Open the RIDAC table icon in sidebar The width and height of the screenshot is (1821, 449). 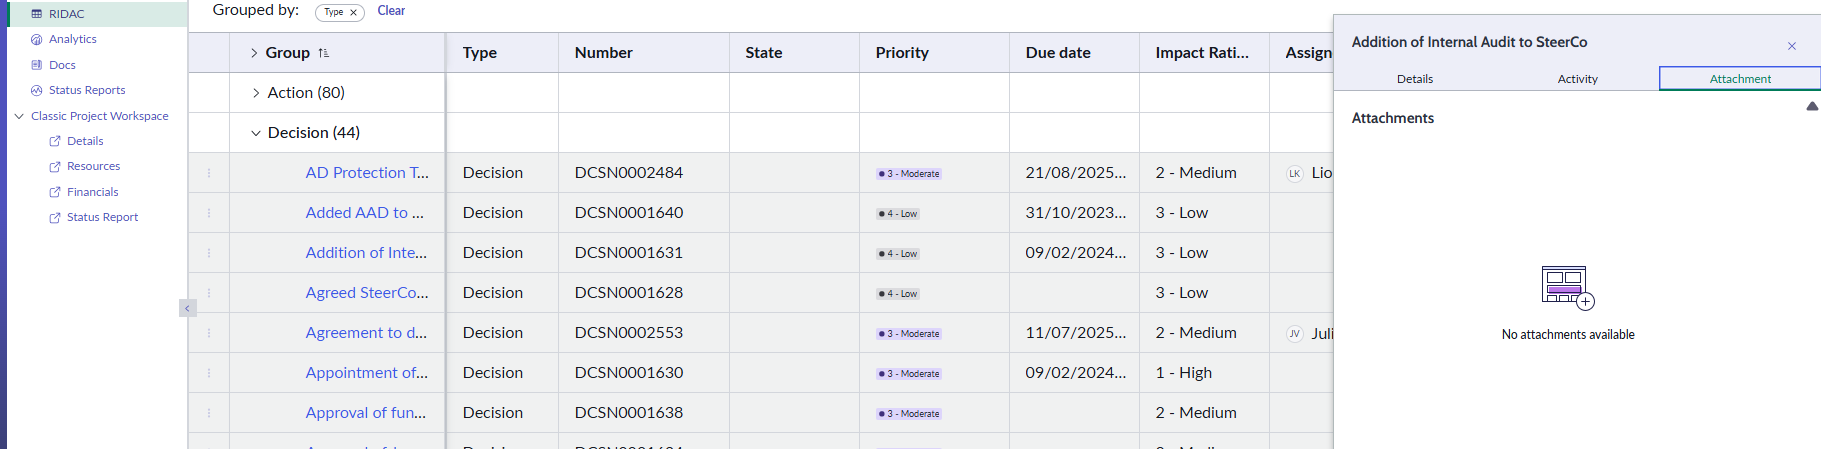(37, 14)
